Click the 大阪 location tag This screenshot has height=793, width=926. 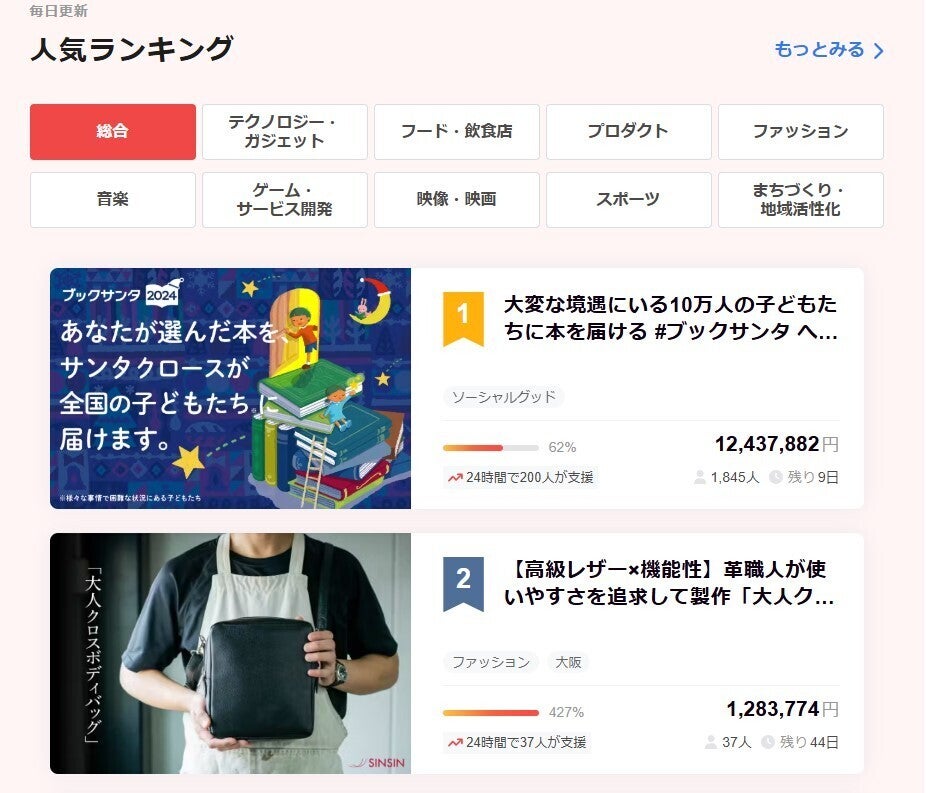point(568,662)
